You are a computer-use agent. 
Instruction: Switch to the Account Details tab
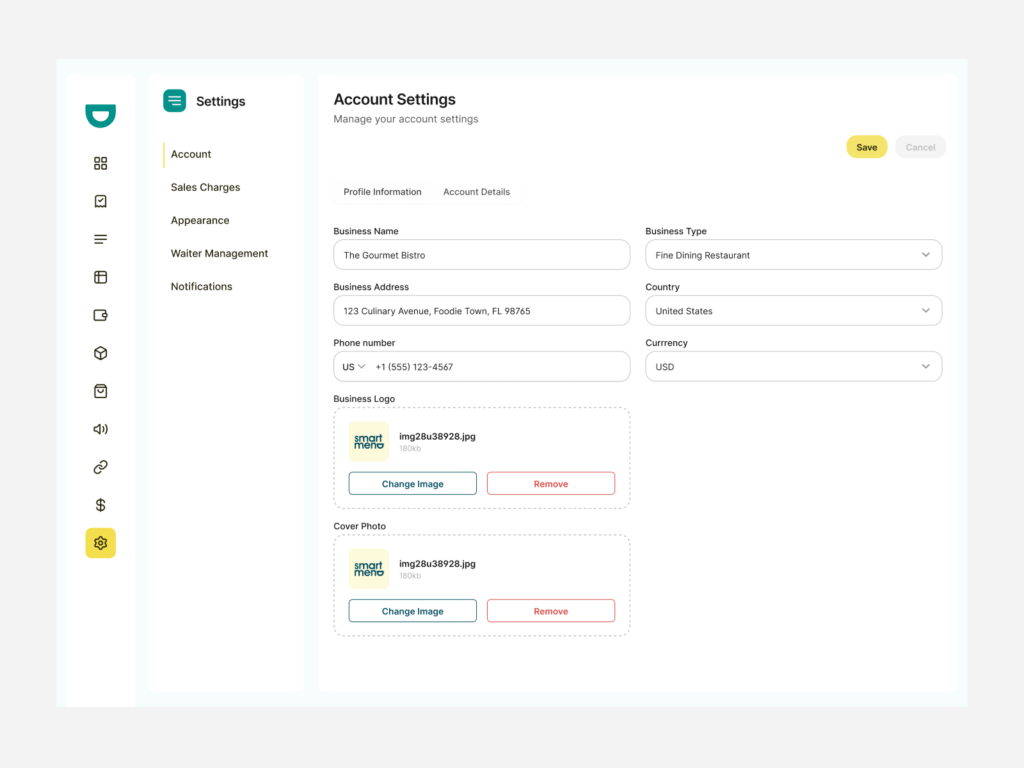pyautogui.click(x=477, y=192)
